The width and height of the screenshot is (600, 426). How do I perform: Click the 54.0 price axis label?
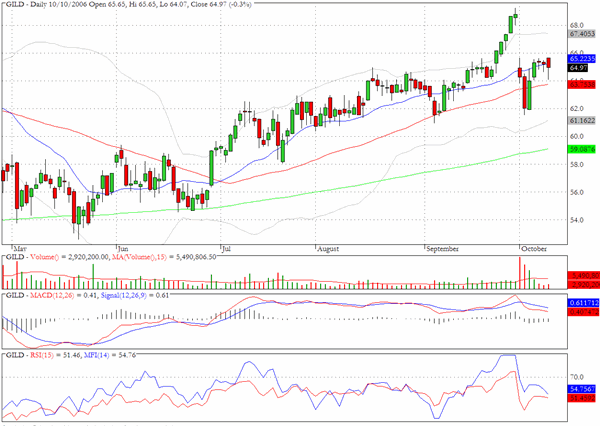tap(577, 220)
